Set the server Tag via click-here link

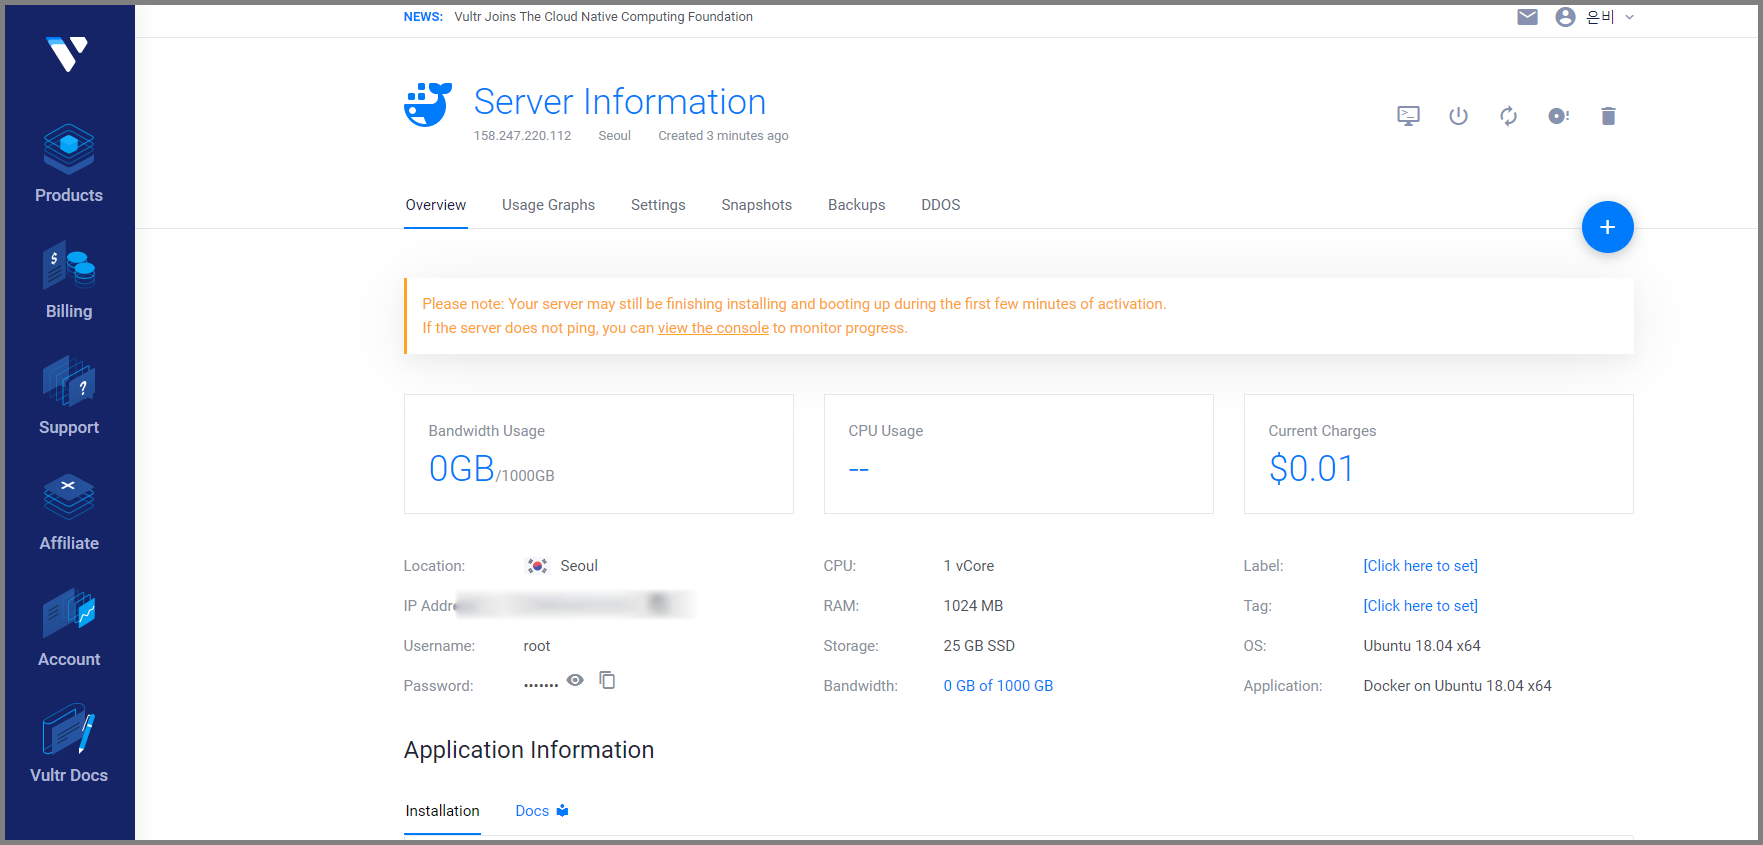1420,606
